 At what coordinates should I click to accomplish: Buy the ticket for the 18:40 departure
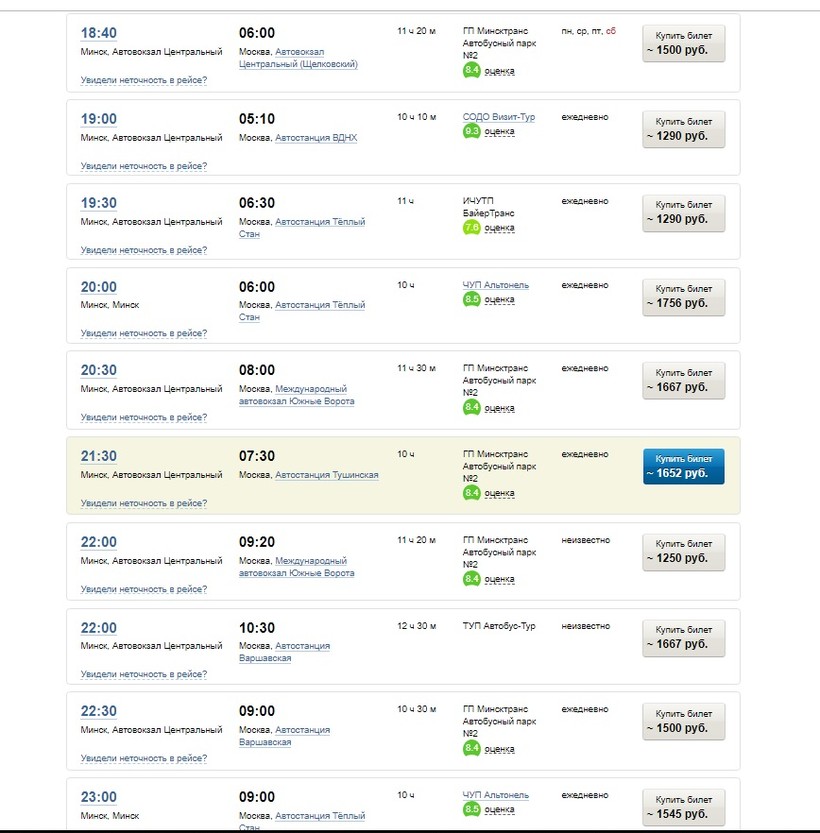[683, 44]
